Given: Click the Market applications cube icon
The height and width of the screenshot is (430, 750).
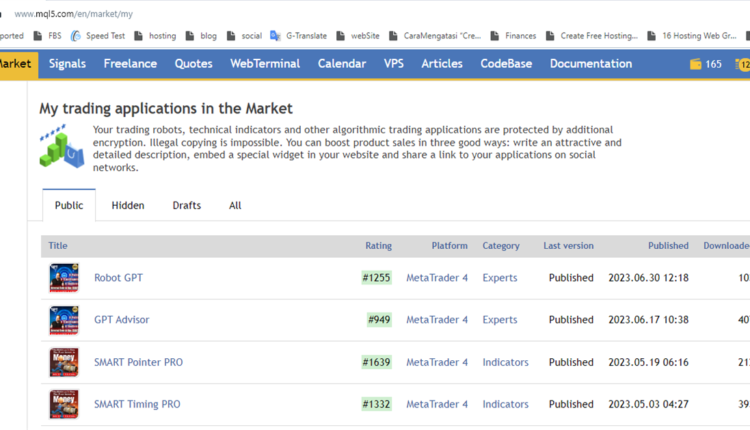Looking at the screenshot, I should [61, 146].
